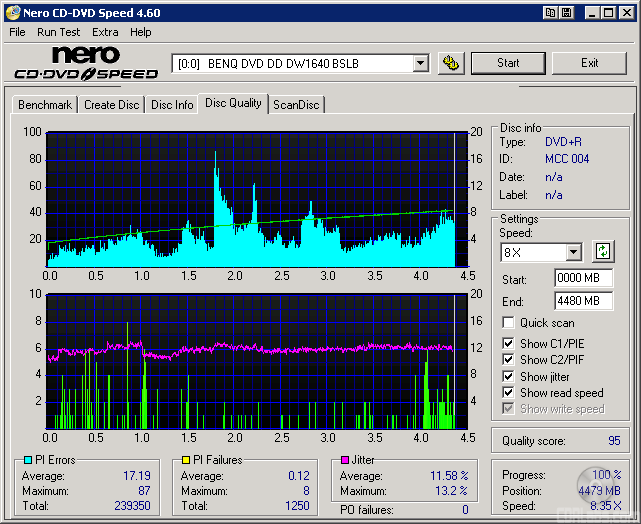This screenshot has height=524, width=641.
Task: Click the yellow PI Failures legend square
Action: point(185,460)
